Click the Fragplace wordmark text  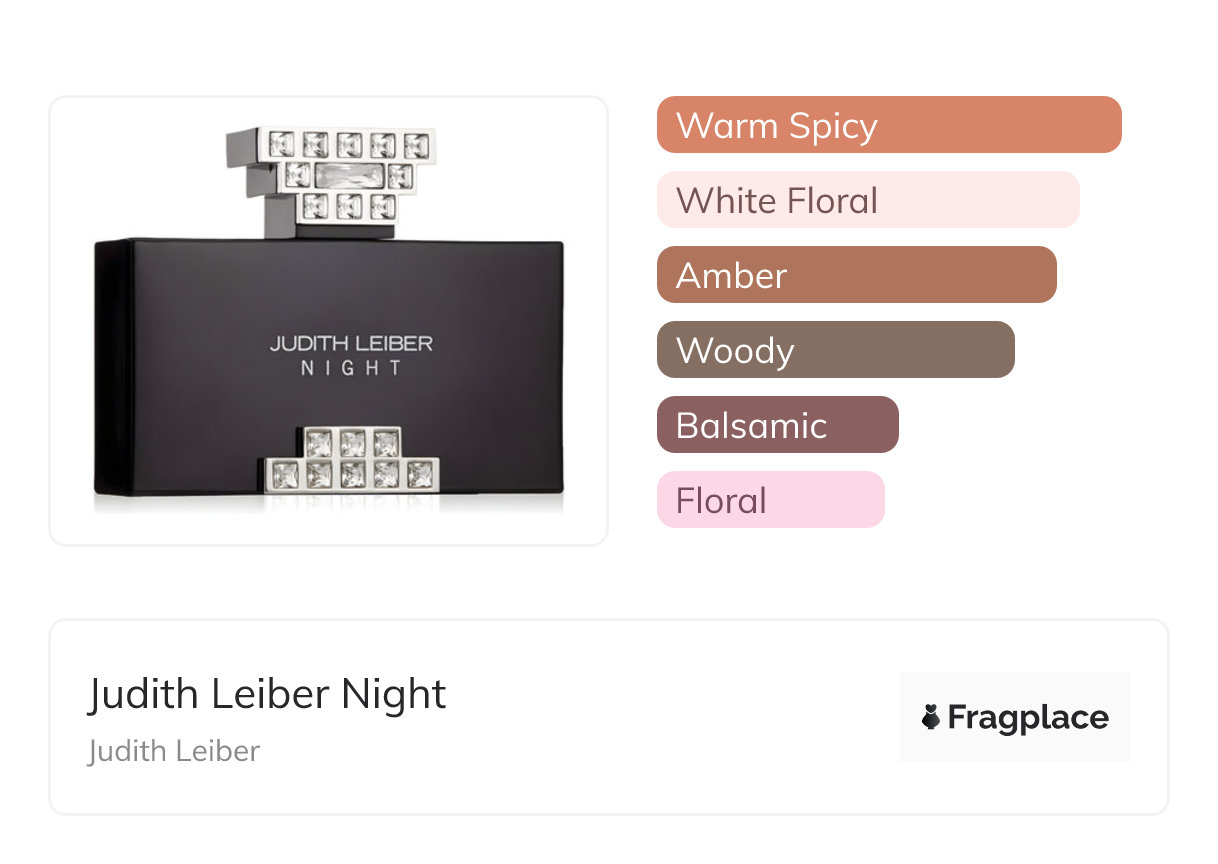pyautogui.click(x=1027, y=717)
